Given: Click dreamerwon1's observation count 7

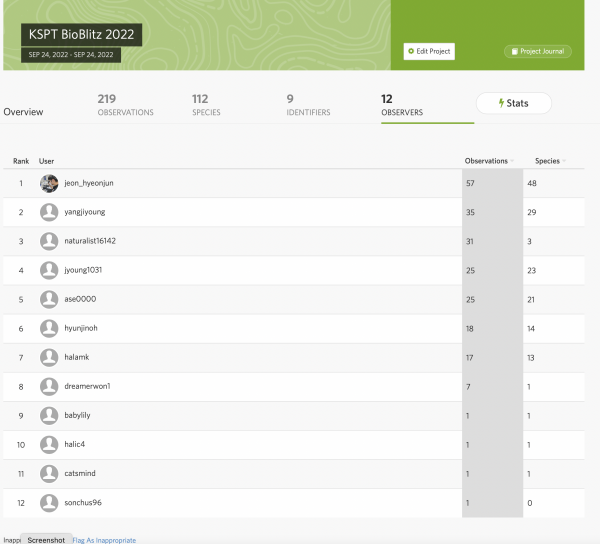Looking at the screenshot, I should [x=468, y=387].
